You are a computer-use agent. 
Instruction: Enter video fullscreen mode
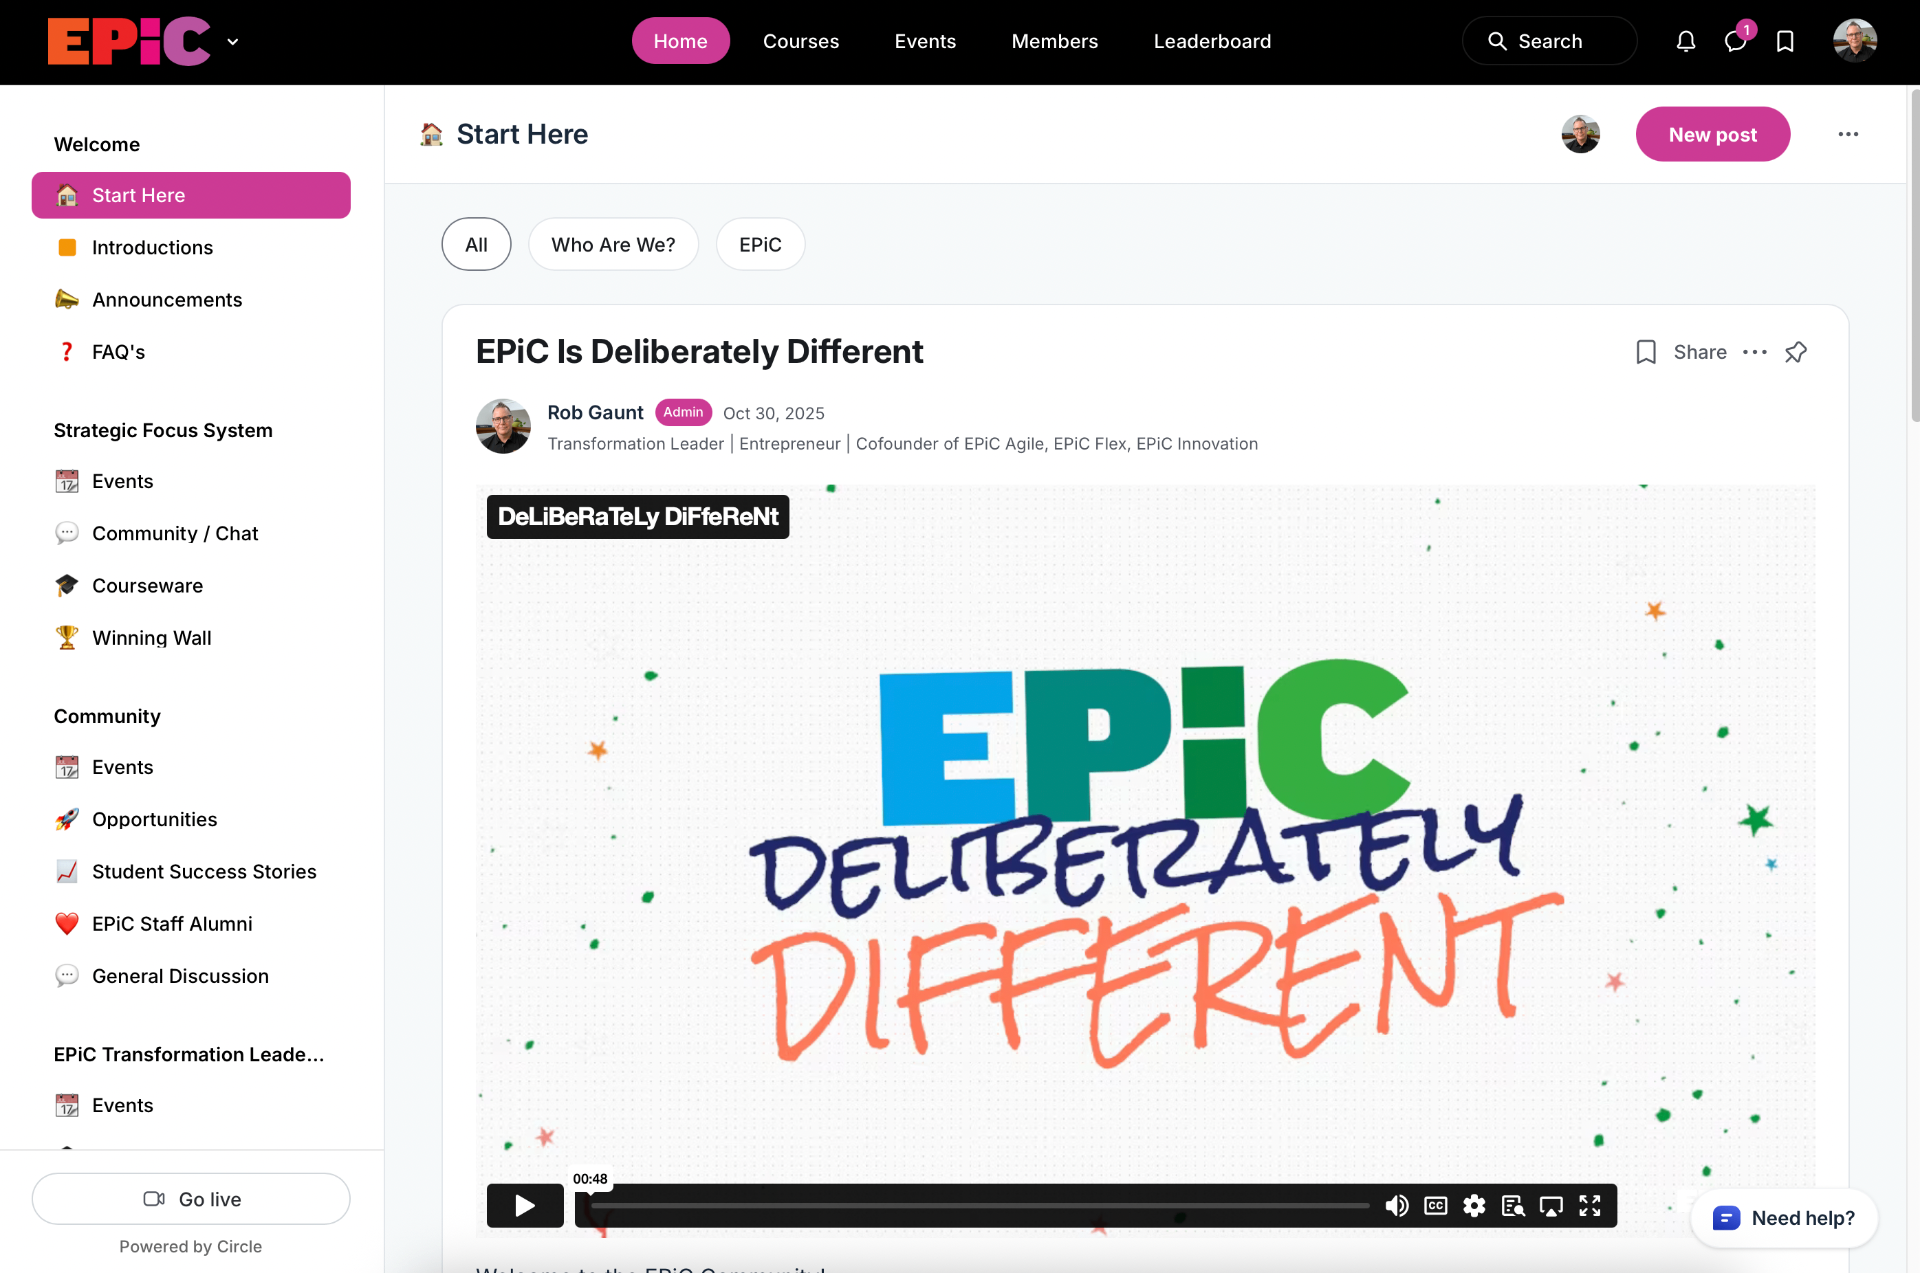pos(1590,1206)
